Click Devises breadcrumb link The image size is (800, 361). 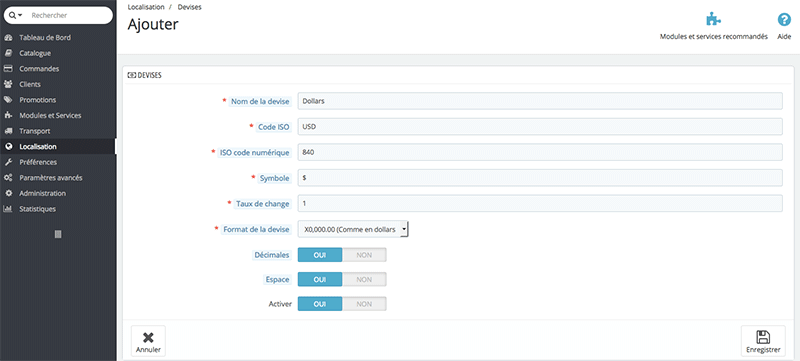pos(189,7)
